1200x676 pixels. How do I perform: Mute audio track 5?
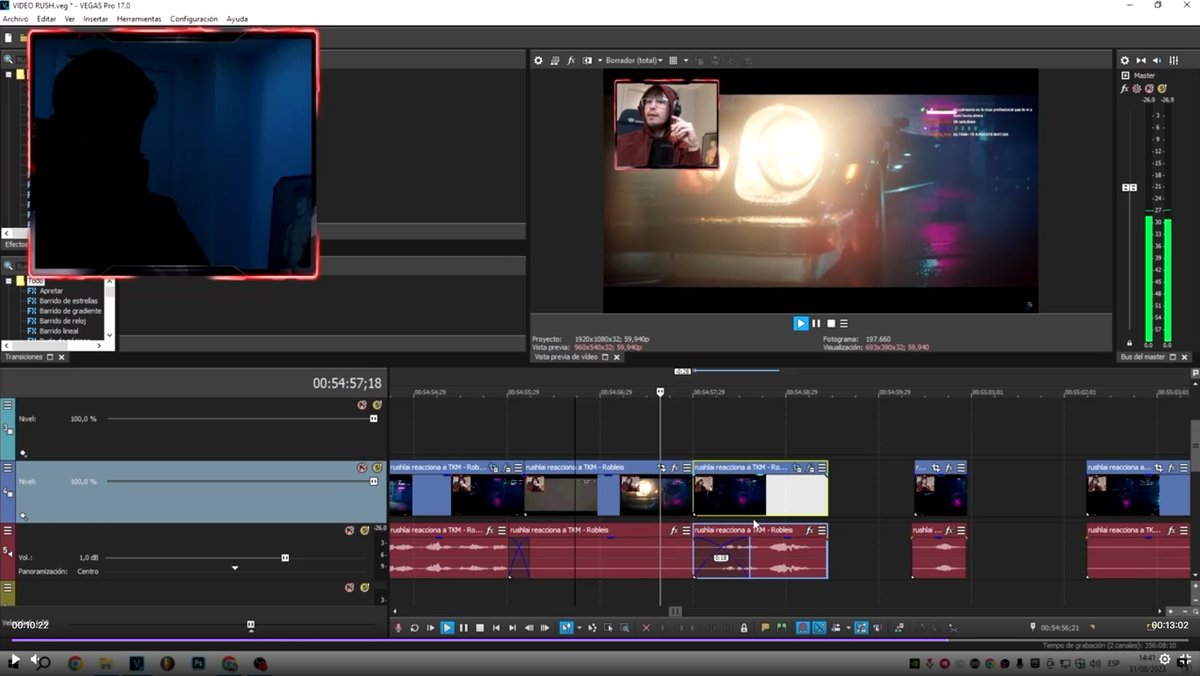click(x=350, y=530)
